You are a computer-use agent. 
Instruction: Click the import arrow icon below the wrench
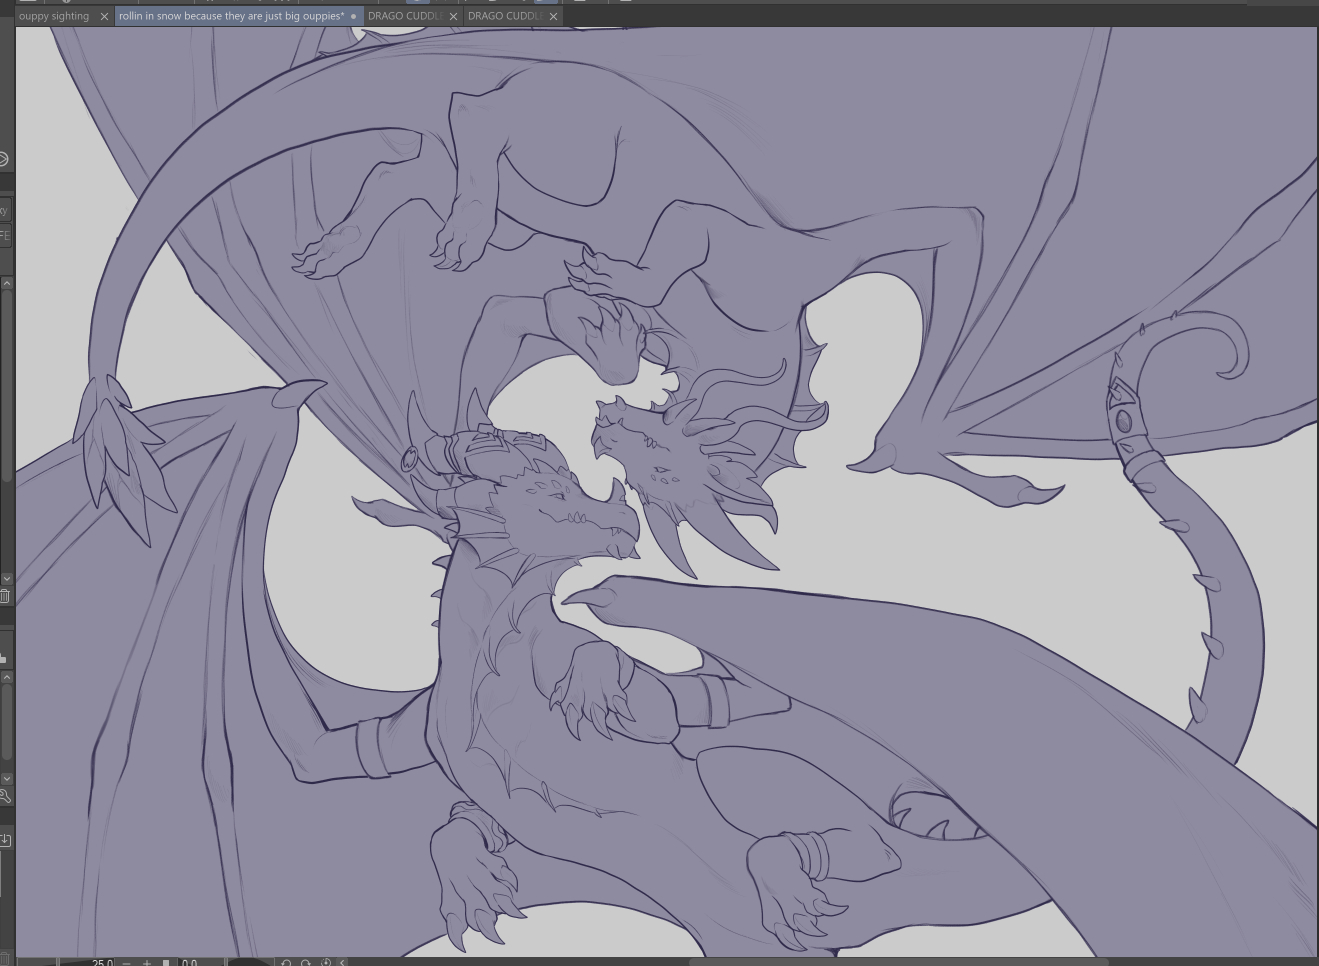[5, 840]
